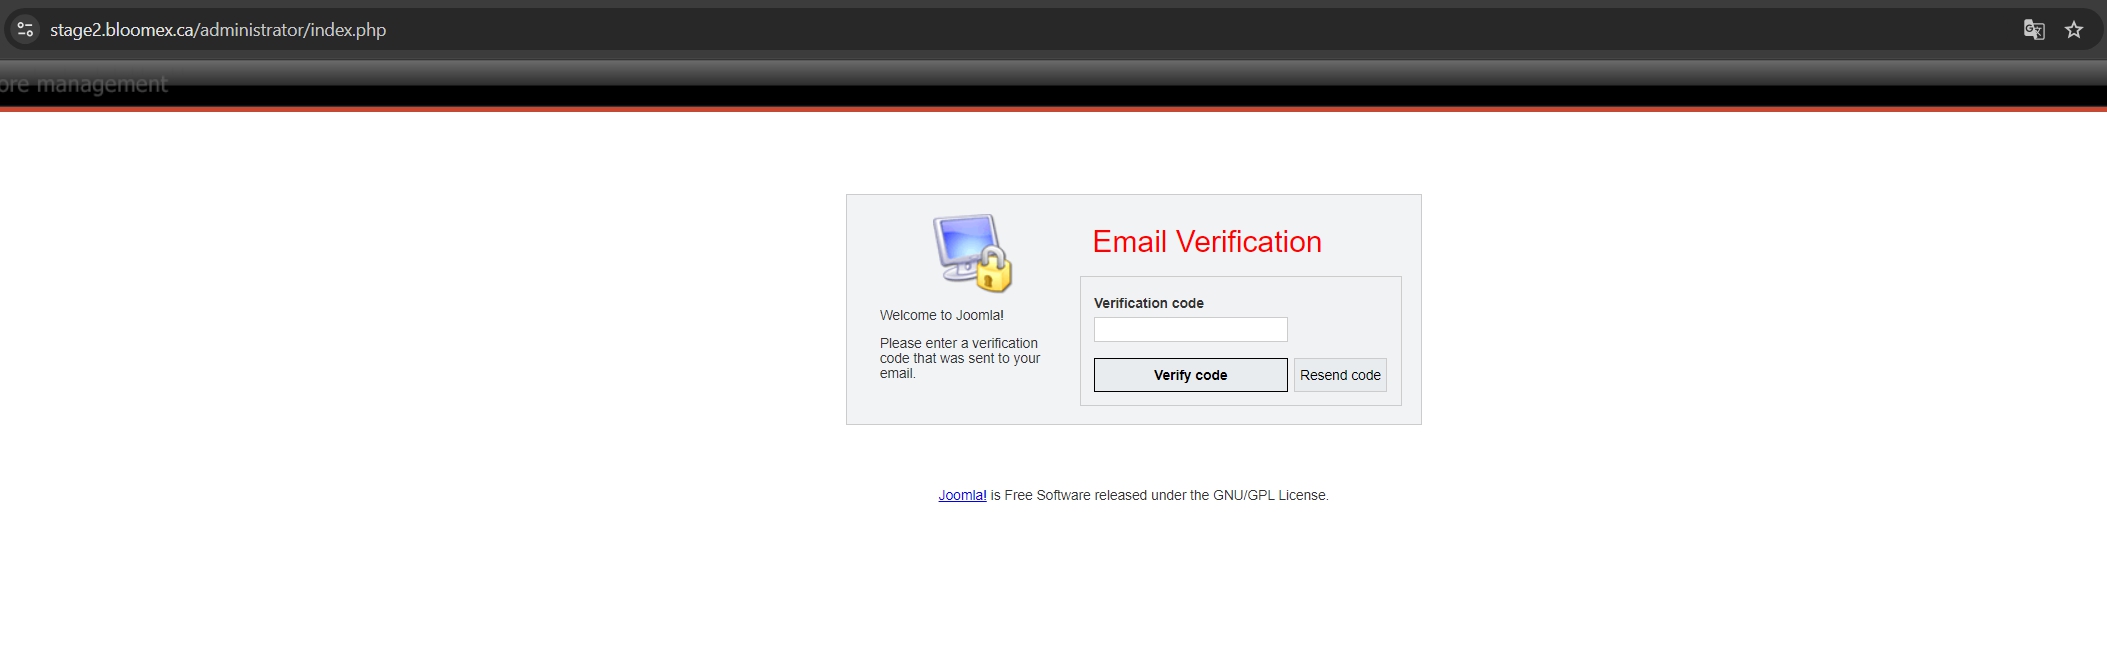
Task: Bookmark this page with the star icon
Action: [x=2074, y=30]
